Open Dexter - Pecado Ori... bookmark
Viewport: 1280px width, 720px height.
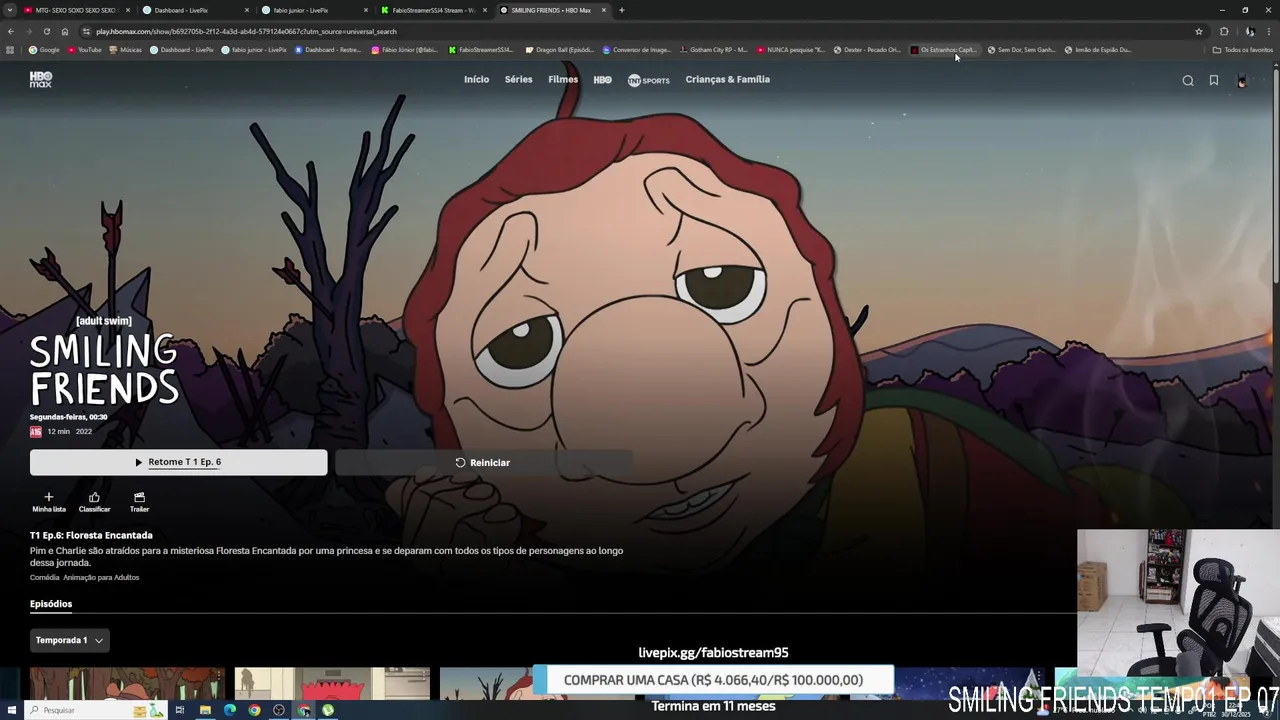point(867,50)
